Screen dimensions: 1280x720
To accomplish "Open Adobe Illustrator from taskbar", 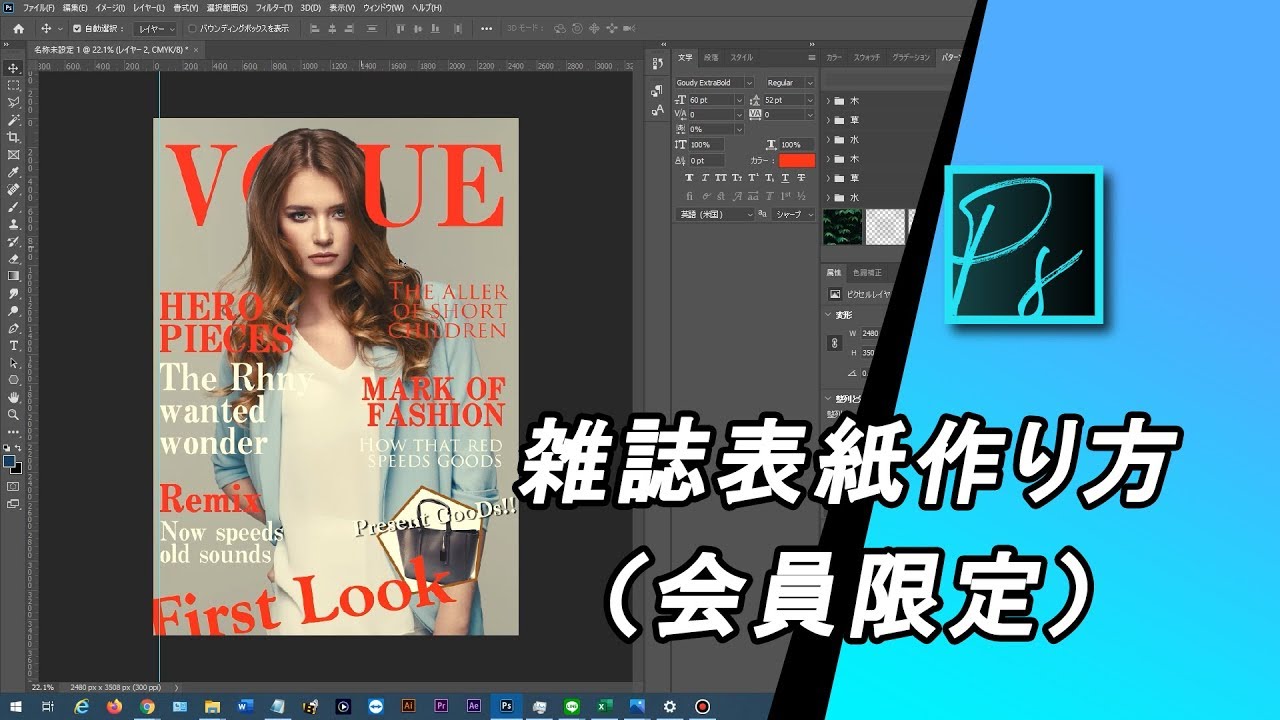I will pos(408,706).
